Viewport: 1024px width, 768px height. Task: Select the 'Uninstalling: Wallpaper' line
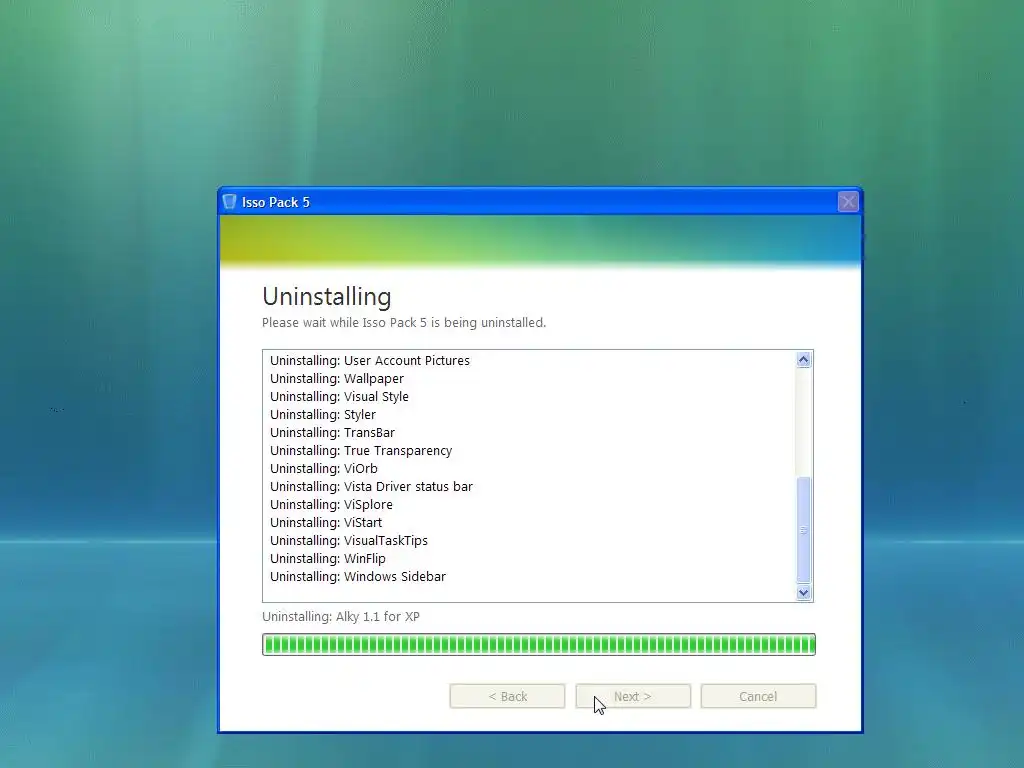[337, 379]
